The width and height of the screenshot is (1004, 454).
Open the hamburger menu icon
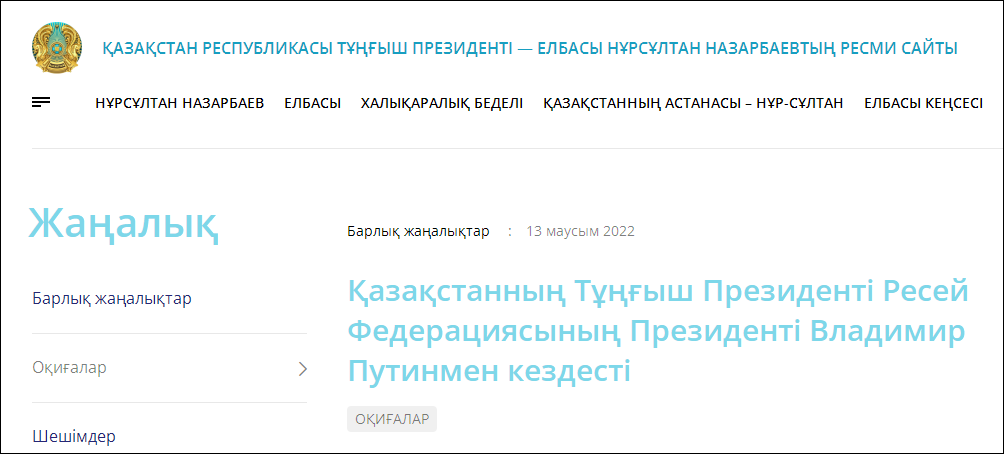click(41, 102)
